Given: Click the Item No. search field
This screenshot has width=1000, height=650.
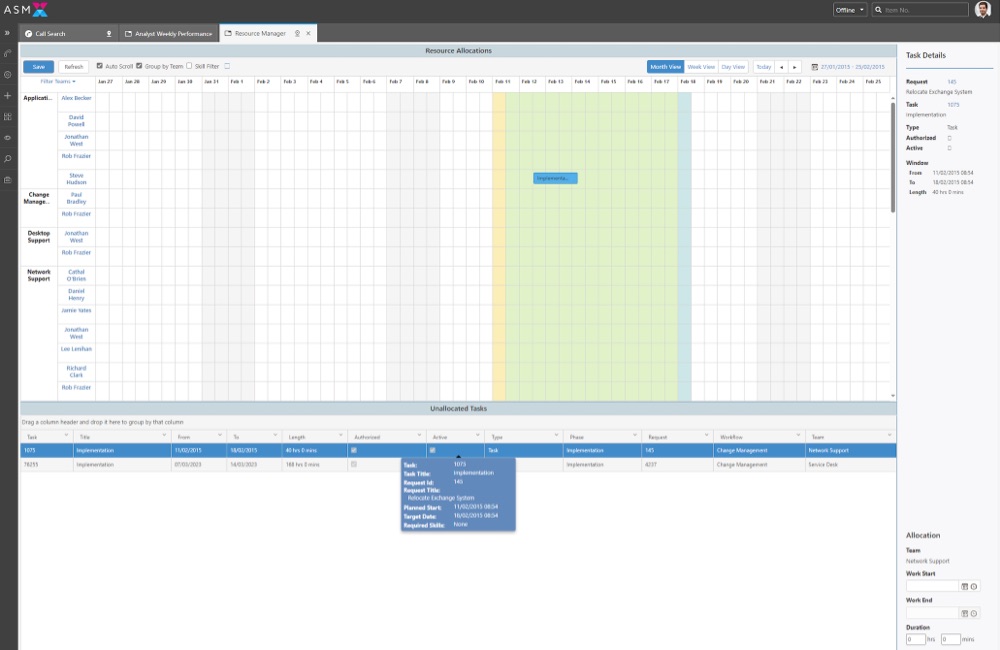Looking at the screenshot, I should [920, 10].
